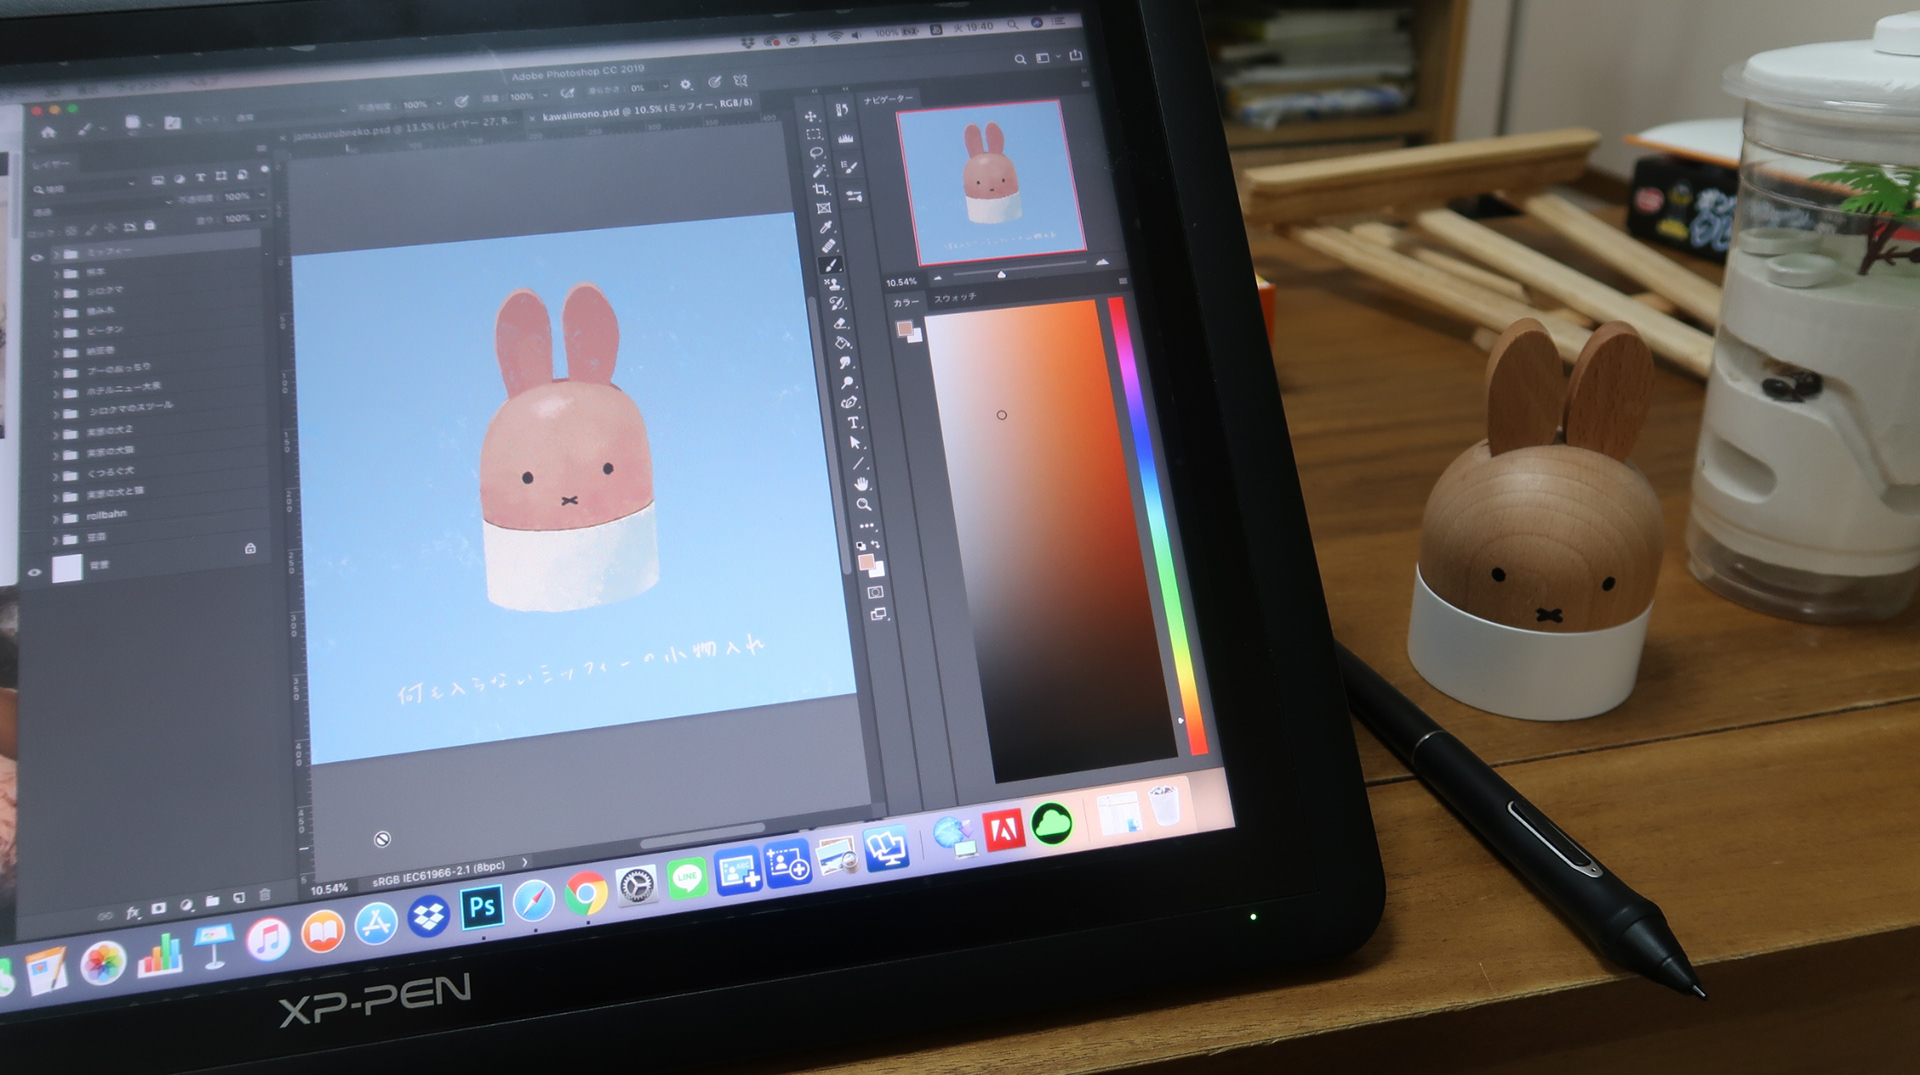Select the Path Selection tool
The height and width of the screenshot is (1075, 1920).
(855, 442)
